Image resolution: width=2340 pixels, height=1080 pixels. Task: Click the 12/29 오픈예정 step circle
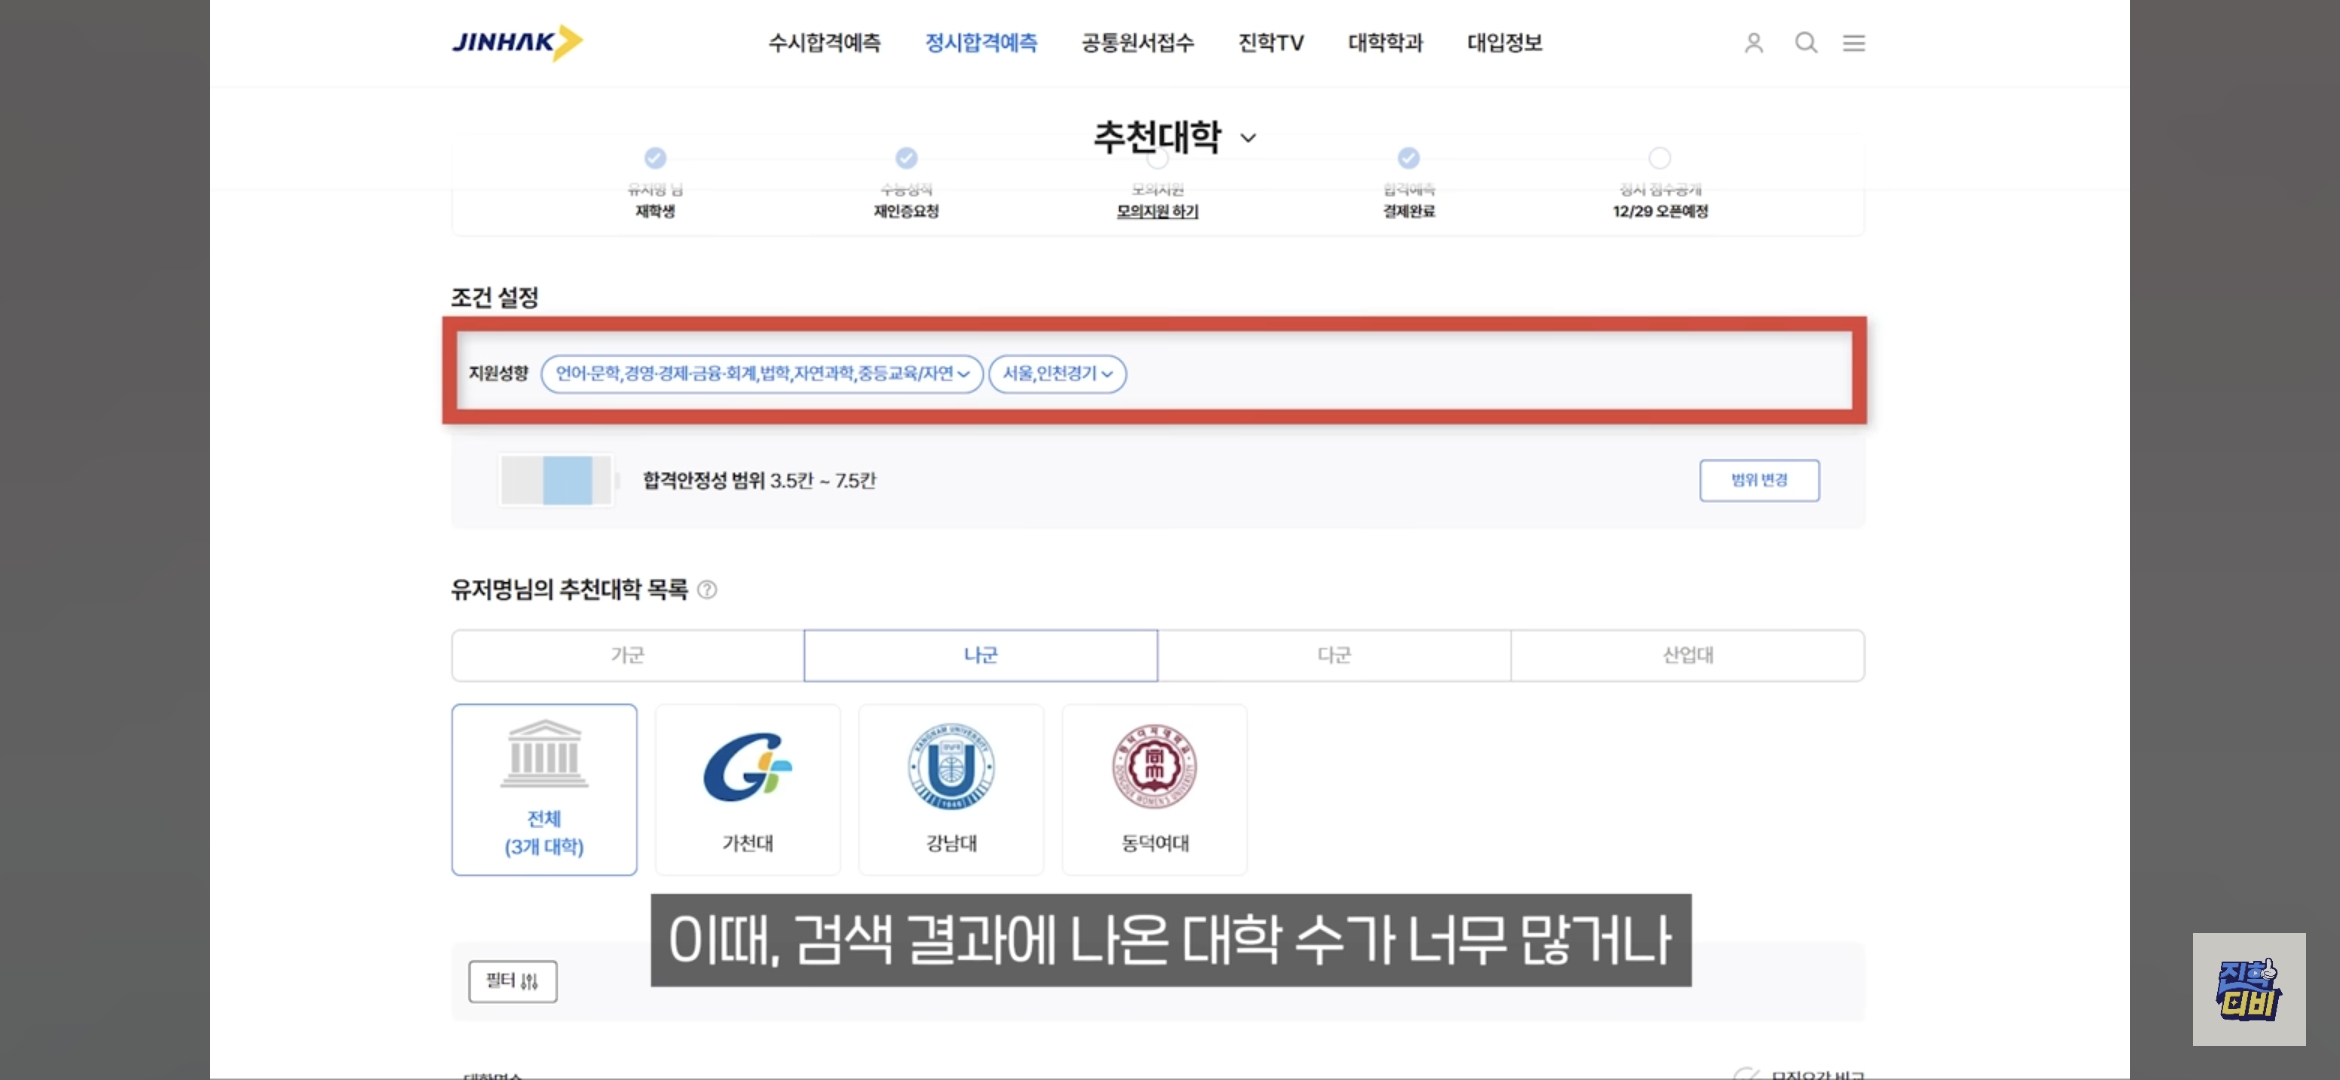pos(1660,158)
